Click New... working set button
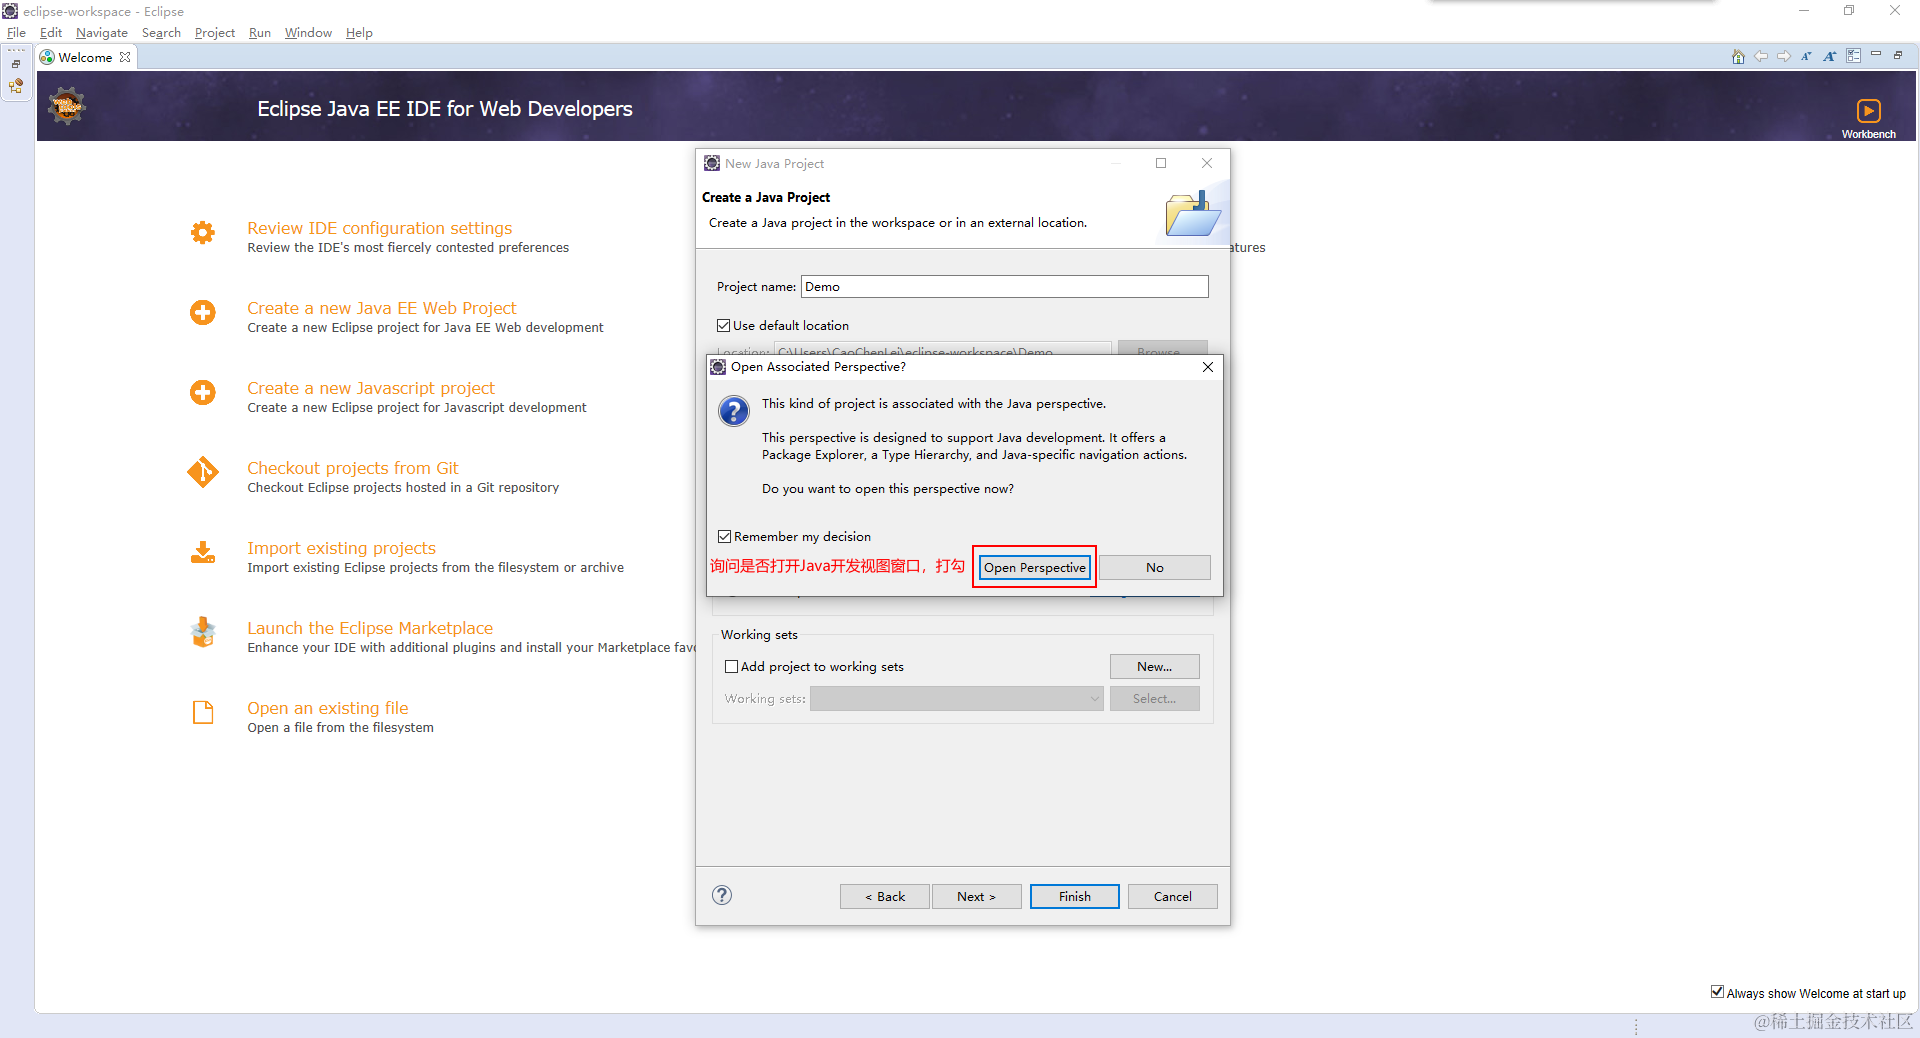 point(1155,667)
